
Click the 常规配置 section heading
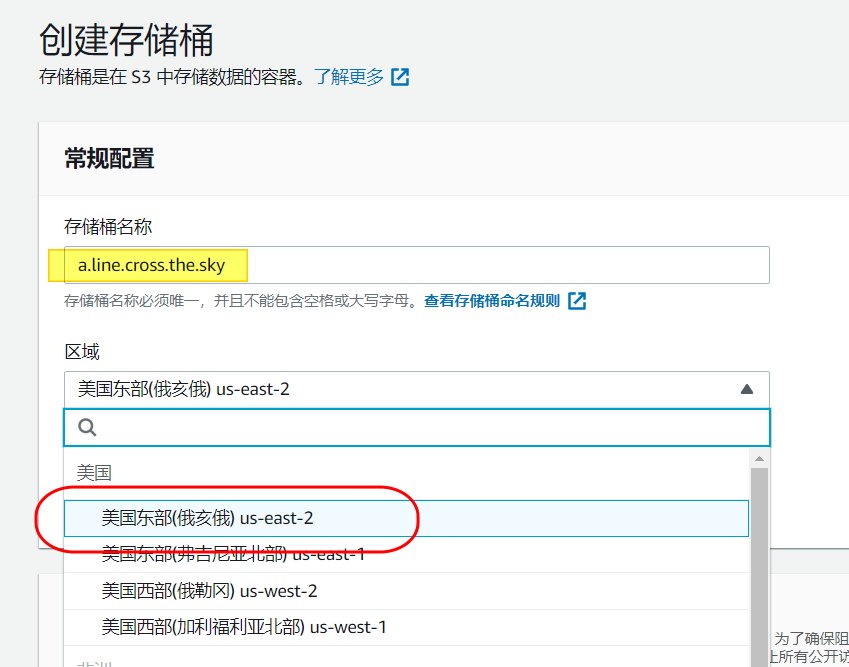(x=109, y=158)
